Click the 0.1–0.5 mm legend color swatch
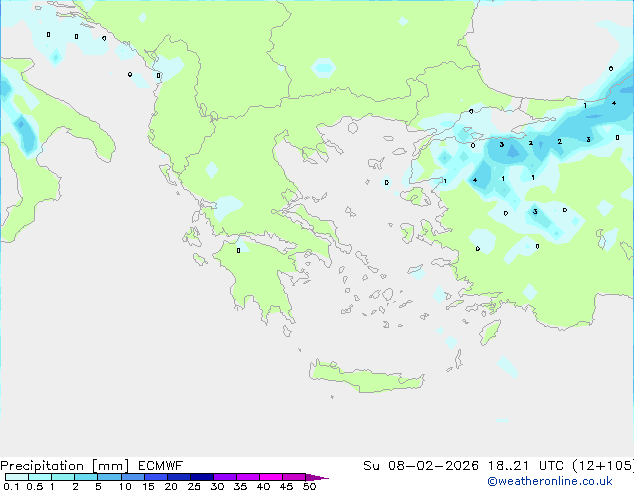The height and width of the screenshot is (490, 634). 17,477
